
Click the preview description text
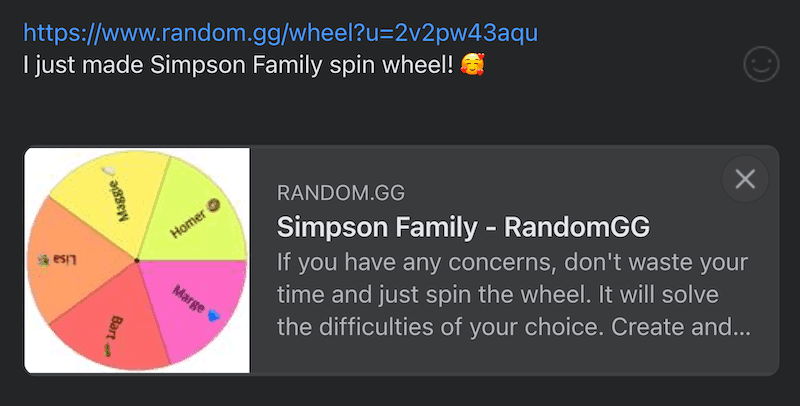[x=514, y=294]
